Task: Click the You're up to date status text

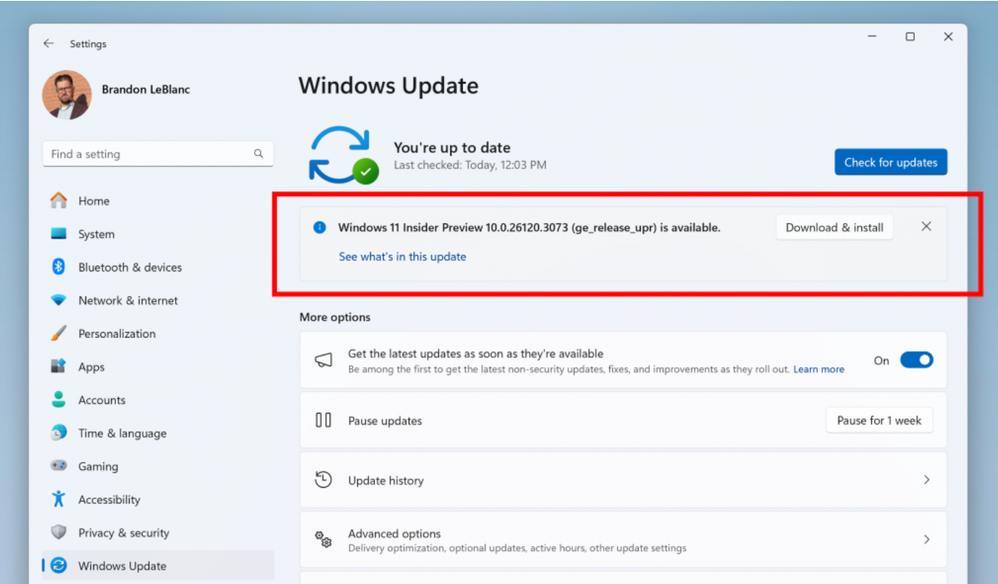Action: tap(452, 148)
